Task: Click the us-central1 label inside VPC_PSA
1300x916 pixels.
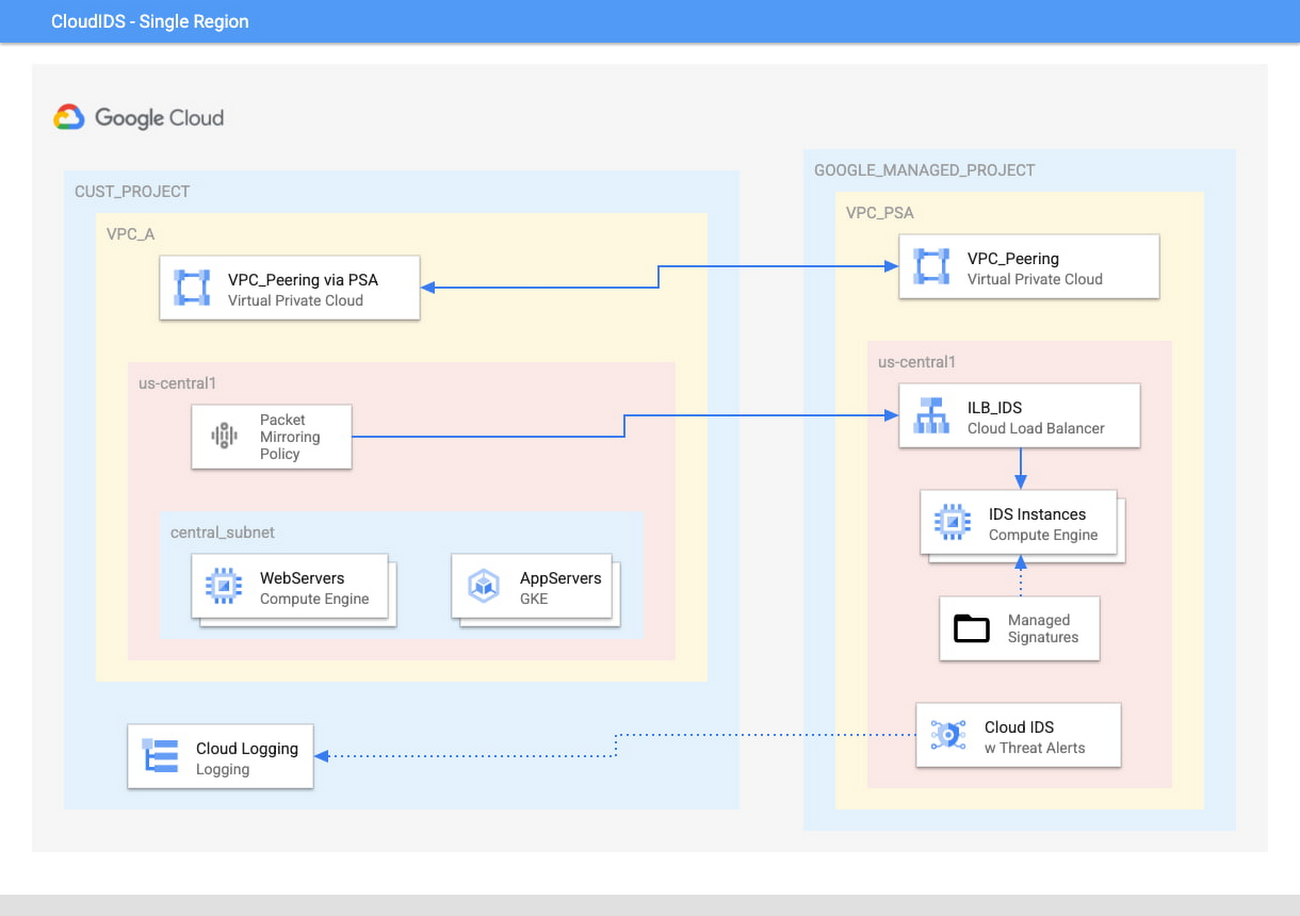Action: (917, 361)
